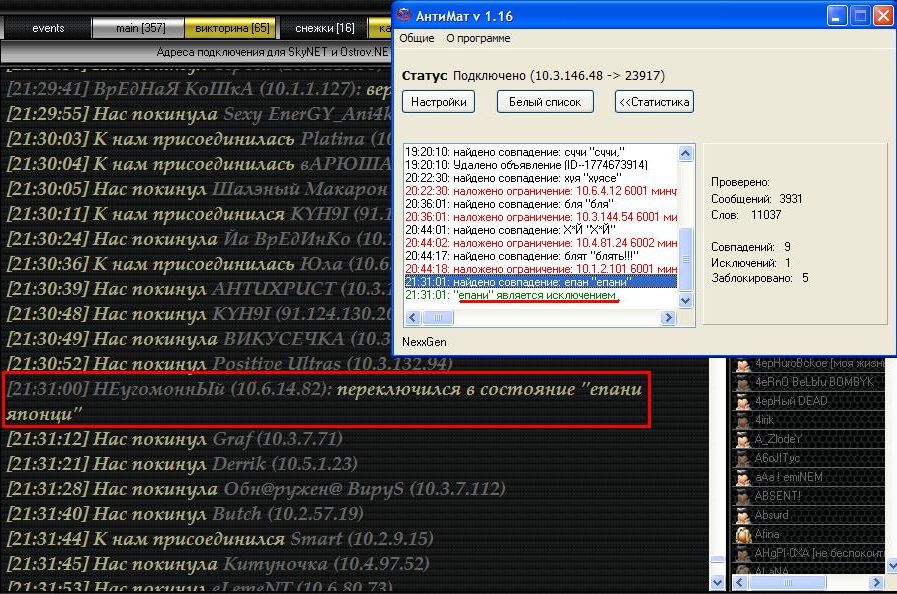Click the AntiMat icon in the title bar
Viewport: 897px width, 594px height.
405,16
